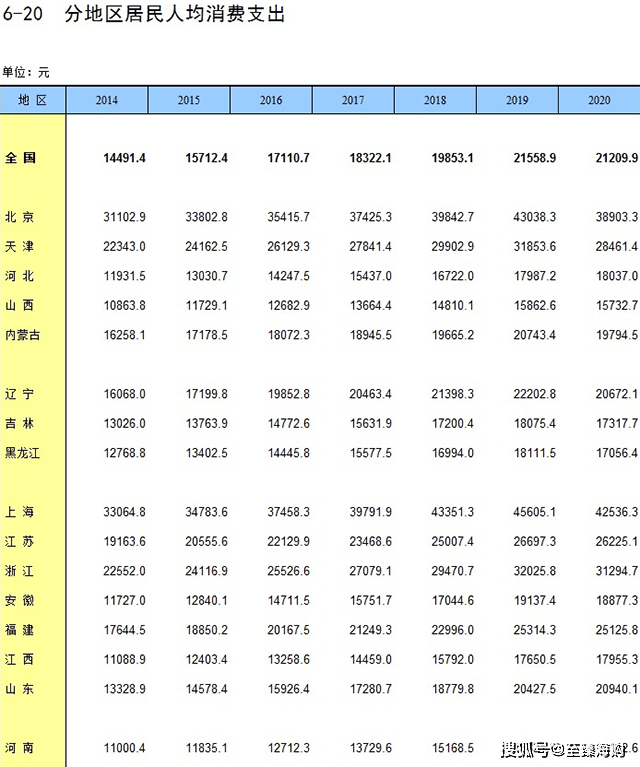640x767 pixels.
Task: Click the 2020 column header
Action: coord(599,100)
